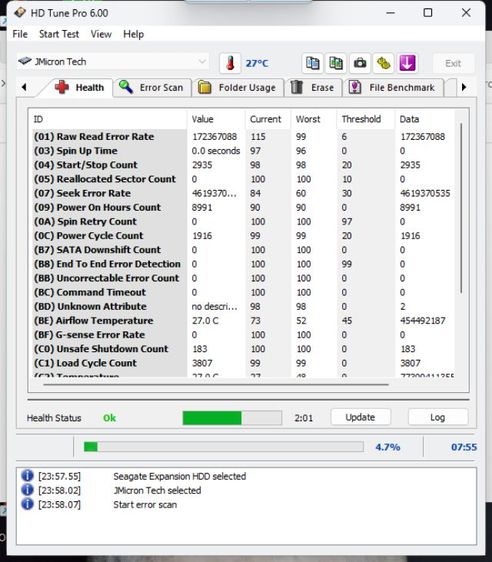This screenshot has height=562, width=492.
Task: Sort by the Current column header
Action: (x=268, y=119)
